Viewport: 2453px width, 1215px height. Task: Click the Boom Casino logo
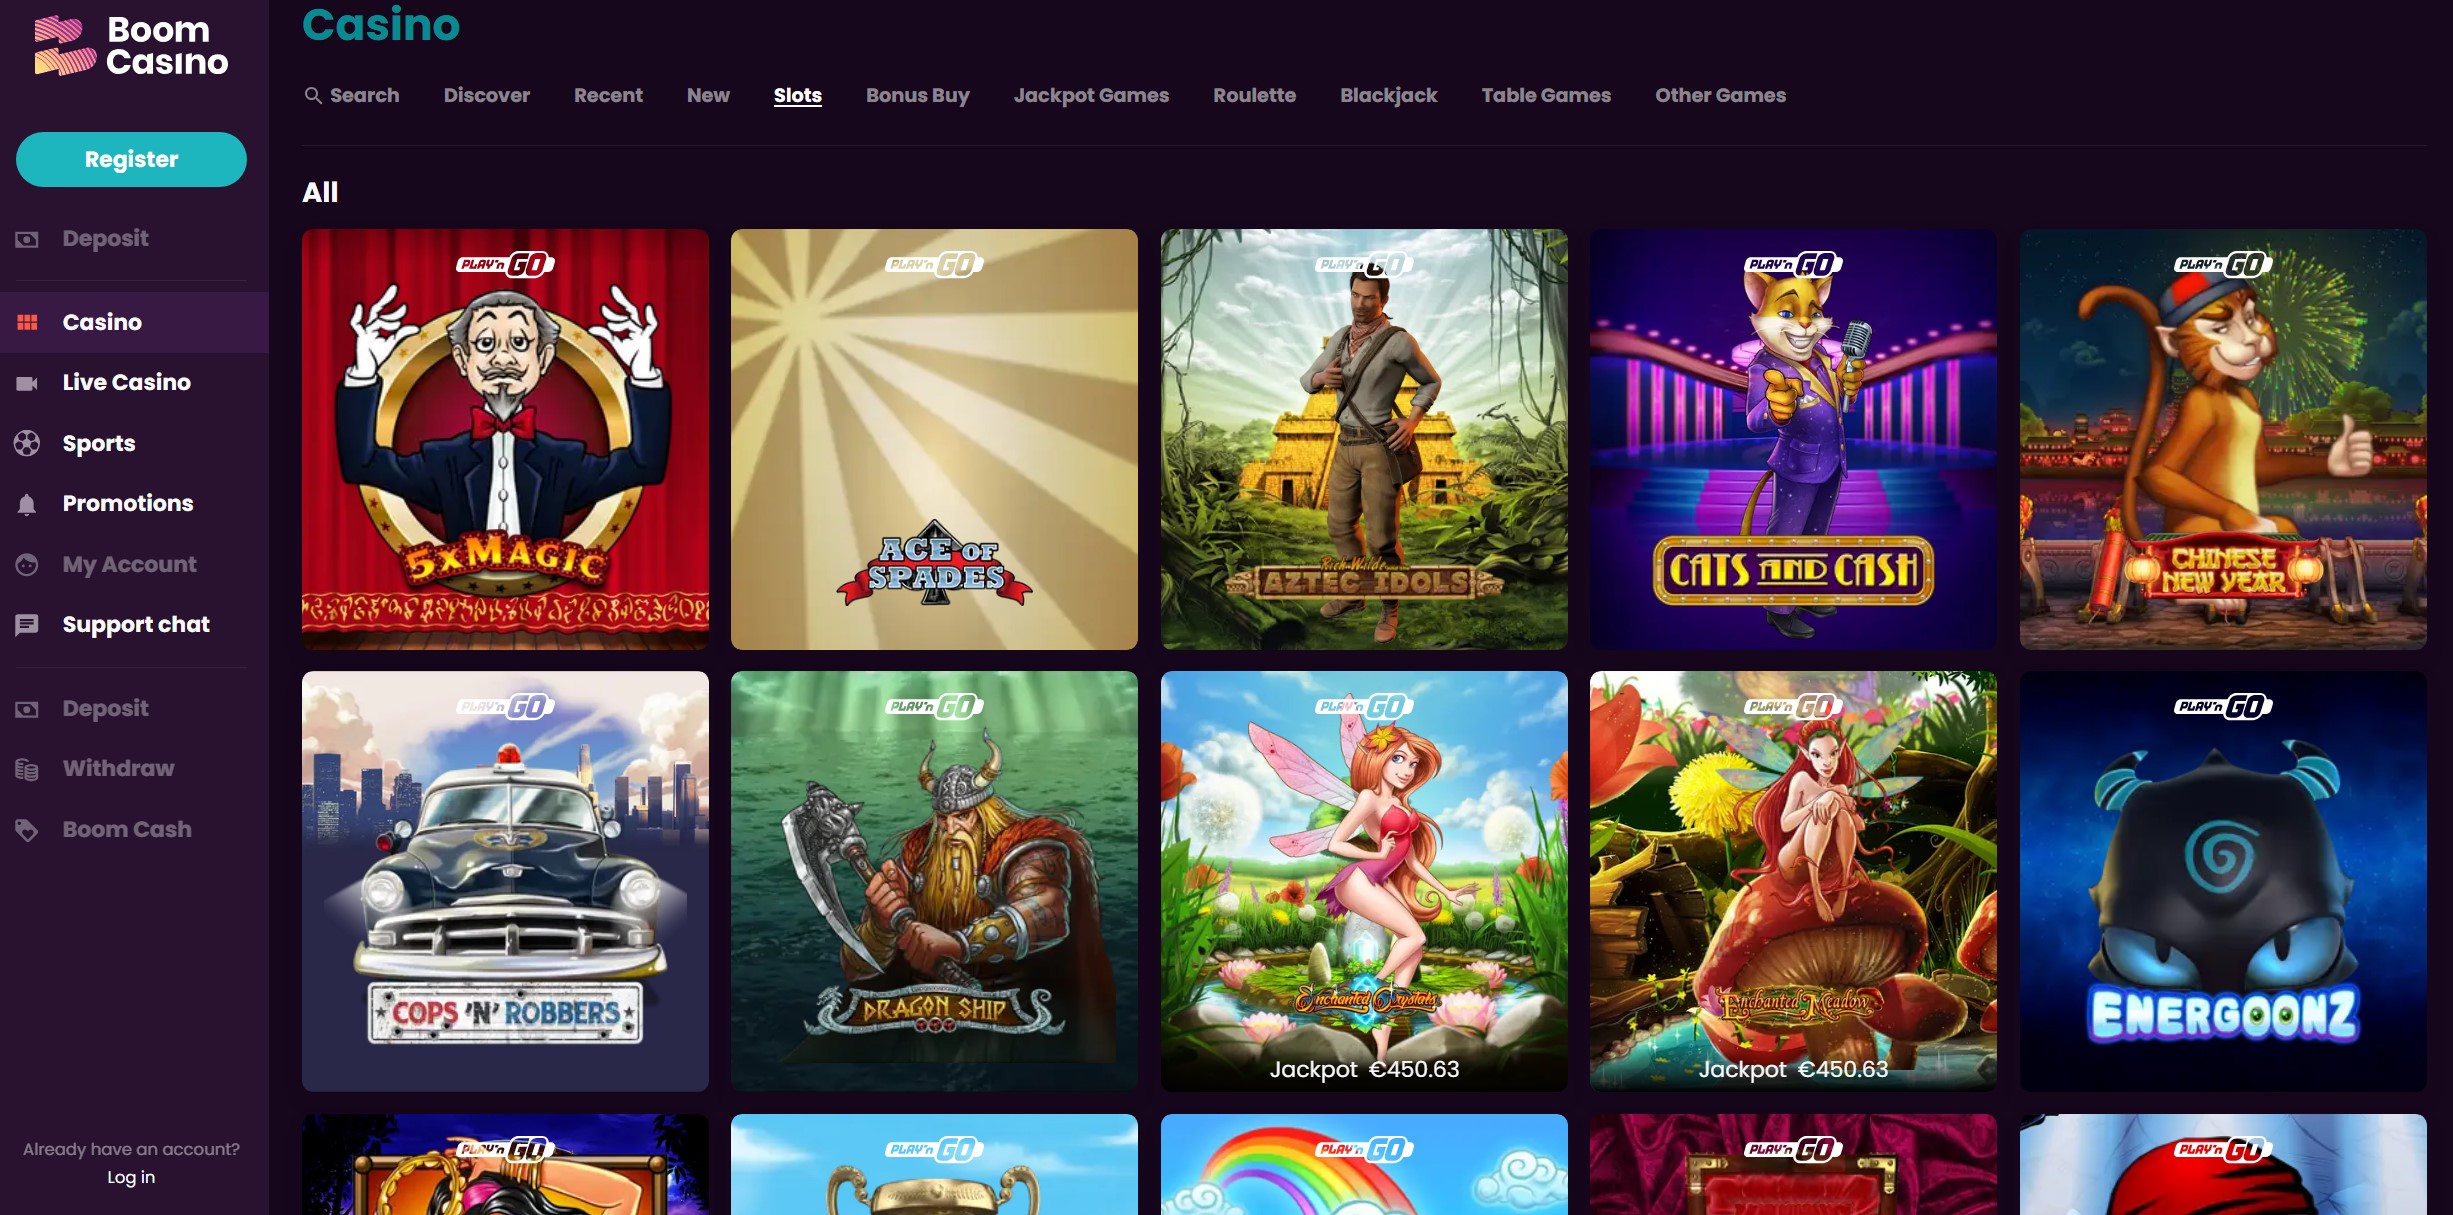point(130,45)
